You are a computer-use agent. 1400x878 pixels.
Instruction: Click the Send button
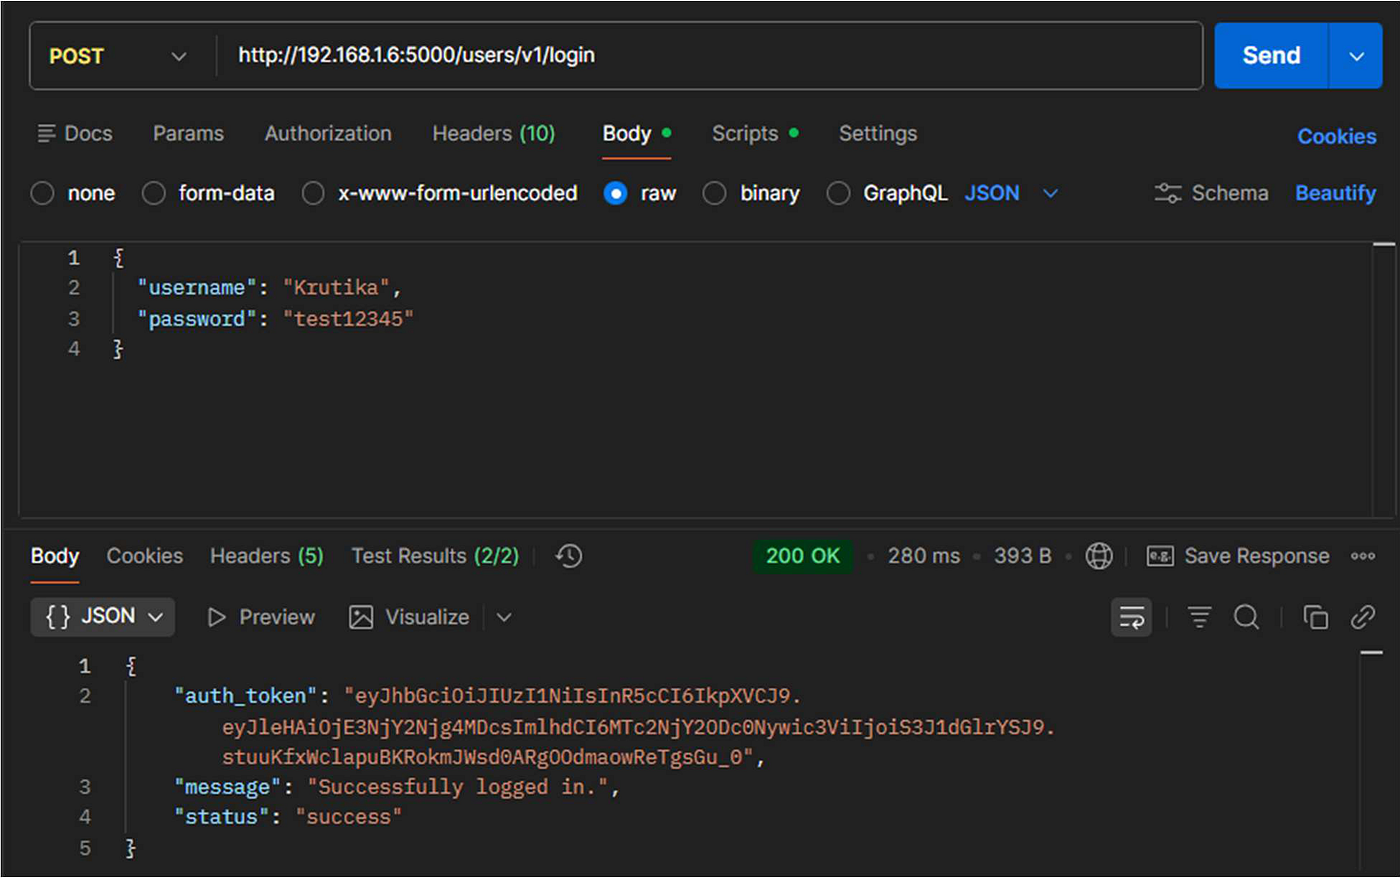1271,56
